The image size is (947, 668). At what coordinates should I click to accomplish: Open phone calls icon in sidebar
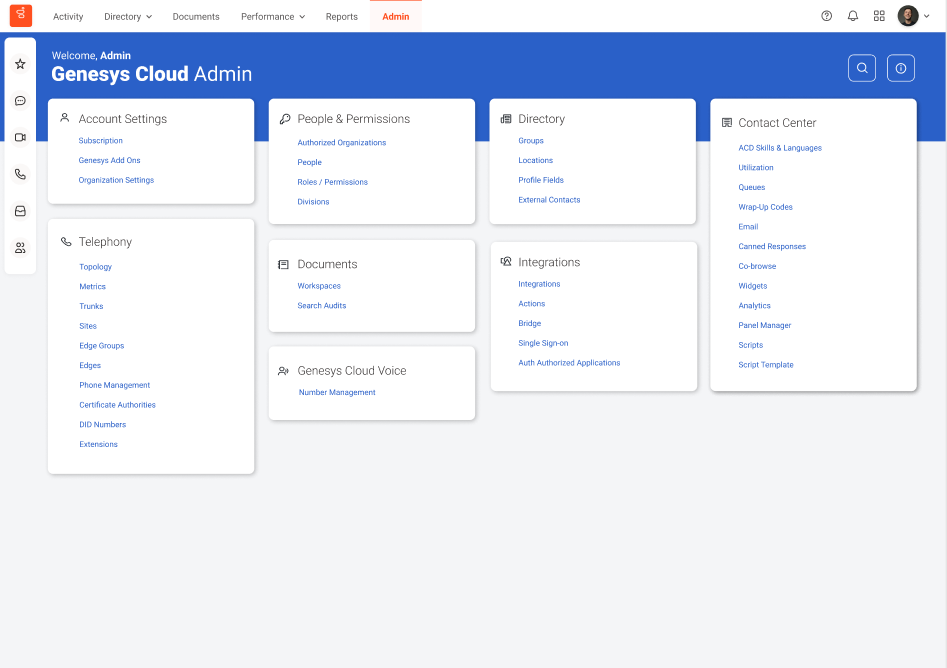(x=20, y=174)
